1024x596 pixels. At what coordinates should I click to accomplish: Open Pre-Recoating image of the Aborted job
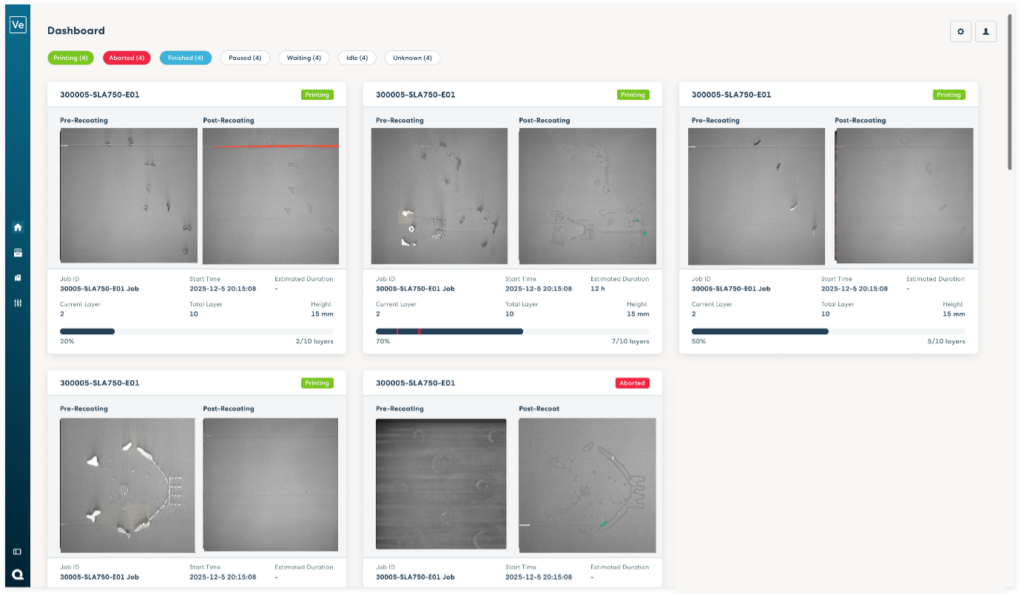coord(441,485)
